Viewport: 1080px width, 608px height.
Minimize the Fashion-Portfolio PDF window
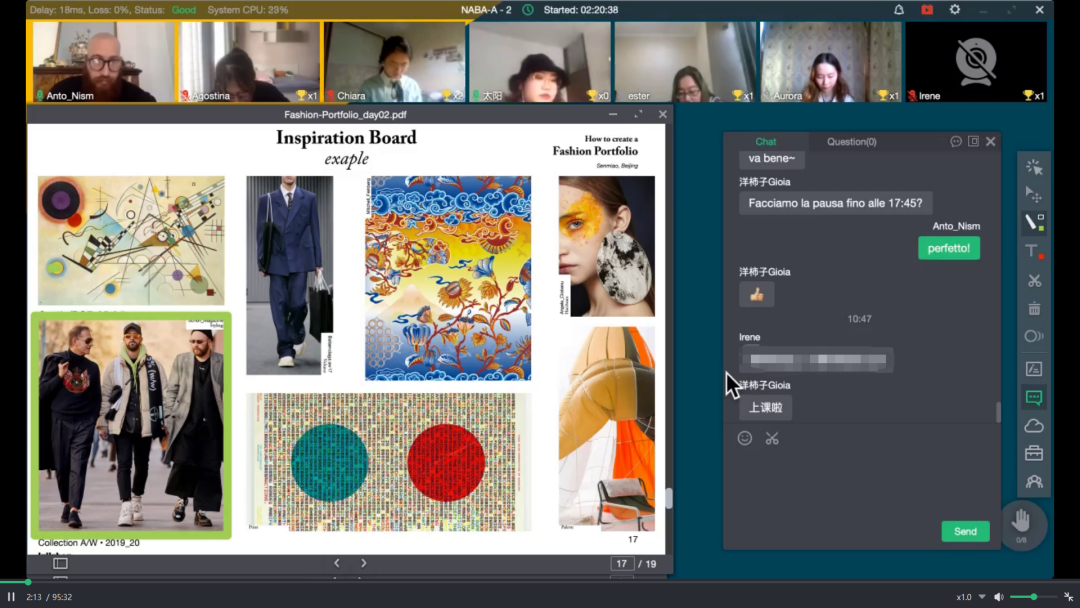pyautogui.click(x=613, y=114)
